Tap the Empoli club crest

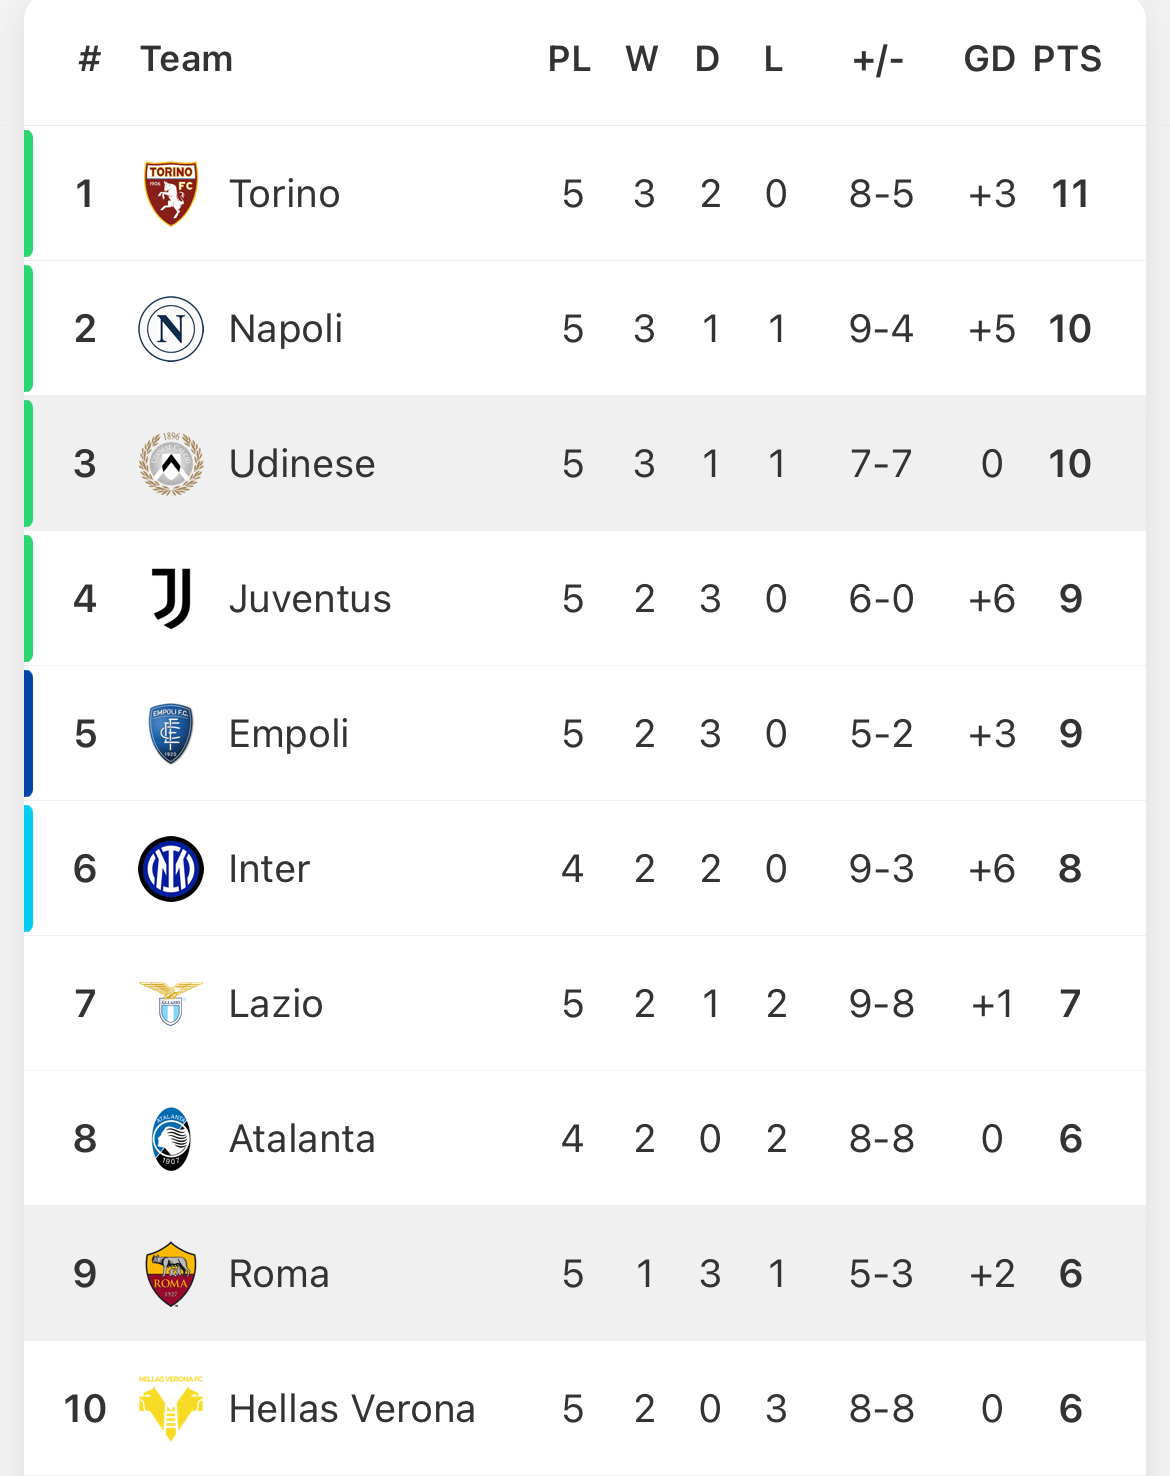171,733
